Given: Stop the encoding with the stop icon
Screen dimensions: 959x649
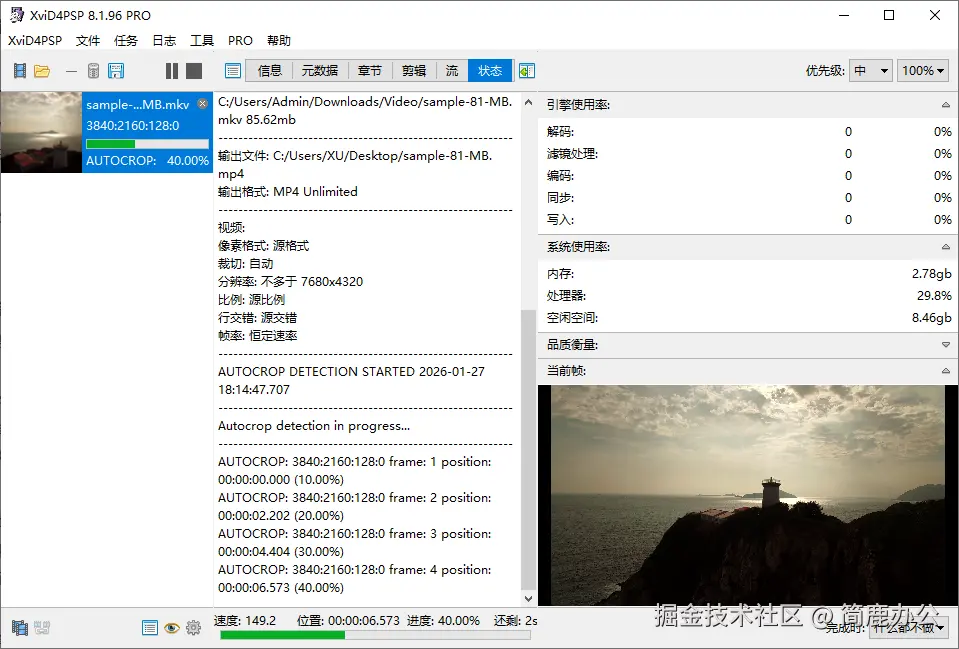Looking at the screenshot, I should click(192, 70).
